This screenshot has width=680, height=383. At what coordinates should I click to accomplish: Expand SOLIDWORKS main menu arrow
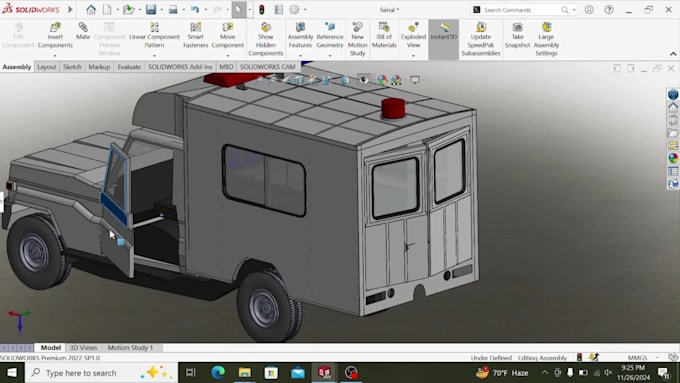(x=70, y=9)
